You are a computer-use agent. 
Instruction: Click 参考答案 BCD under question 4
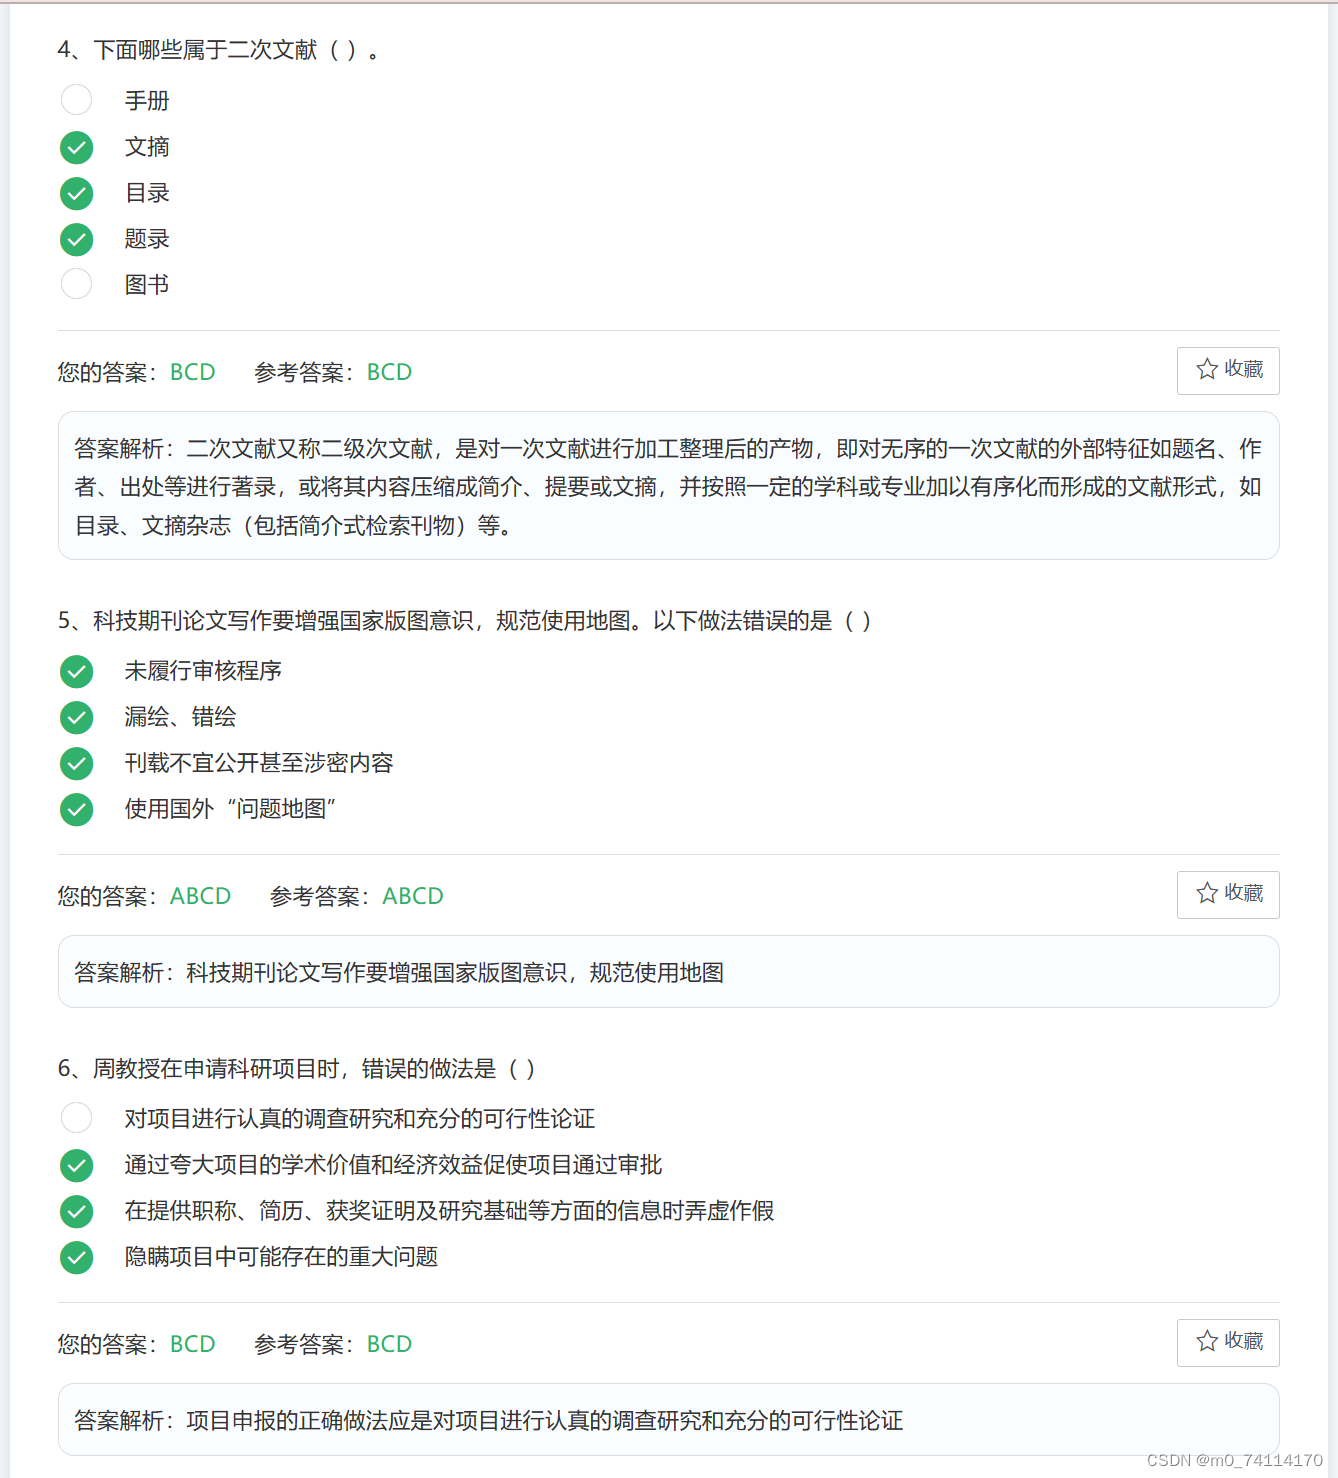[x=333, y=372]
